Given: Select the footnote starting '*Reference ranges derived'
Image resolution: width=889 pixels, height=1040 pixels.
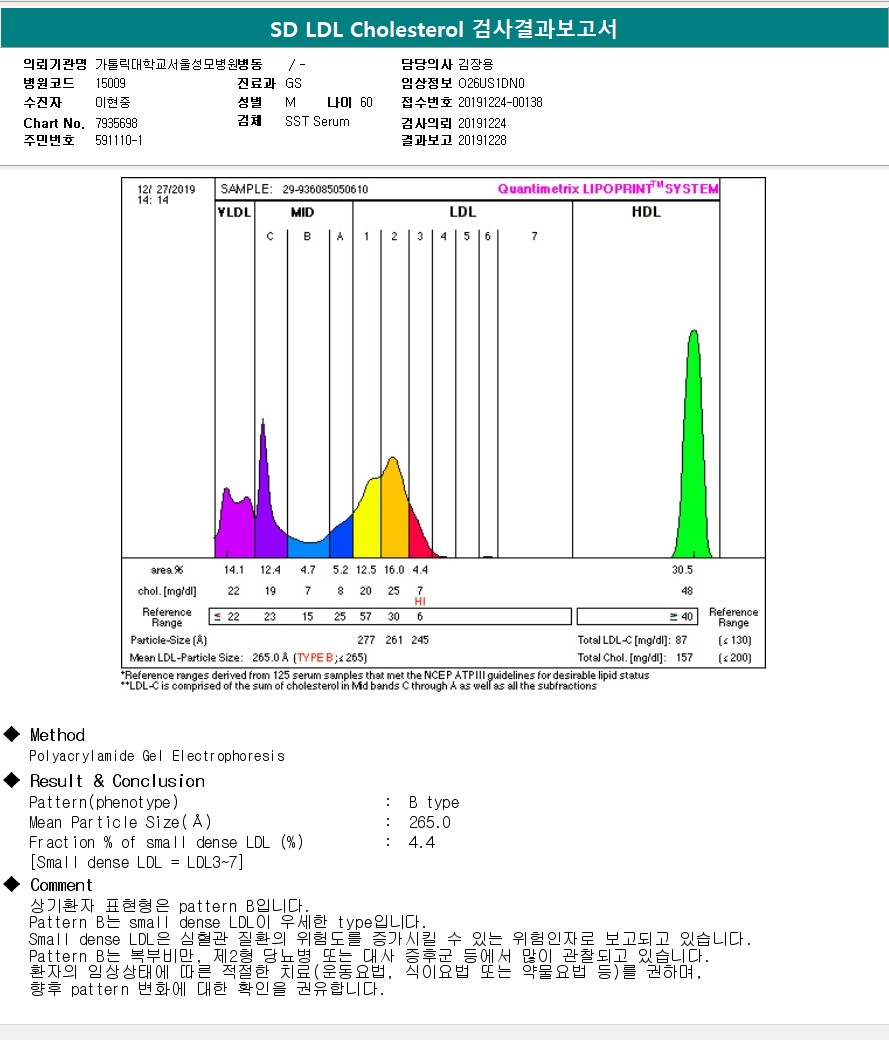Looking at the screenshot, I should click(x=385, y=675).
